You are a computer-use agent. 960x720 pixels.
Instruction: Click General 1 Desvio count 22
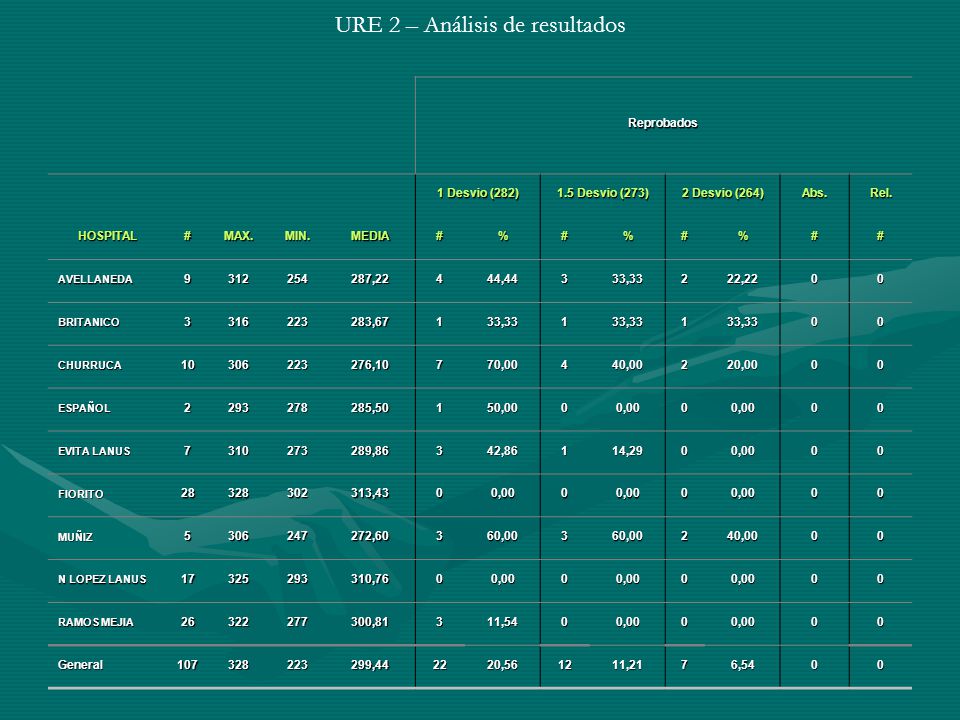[x=440, y=665]
